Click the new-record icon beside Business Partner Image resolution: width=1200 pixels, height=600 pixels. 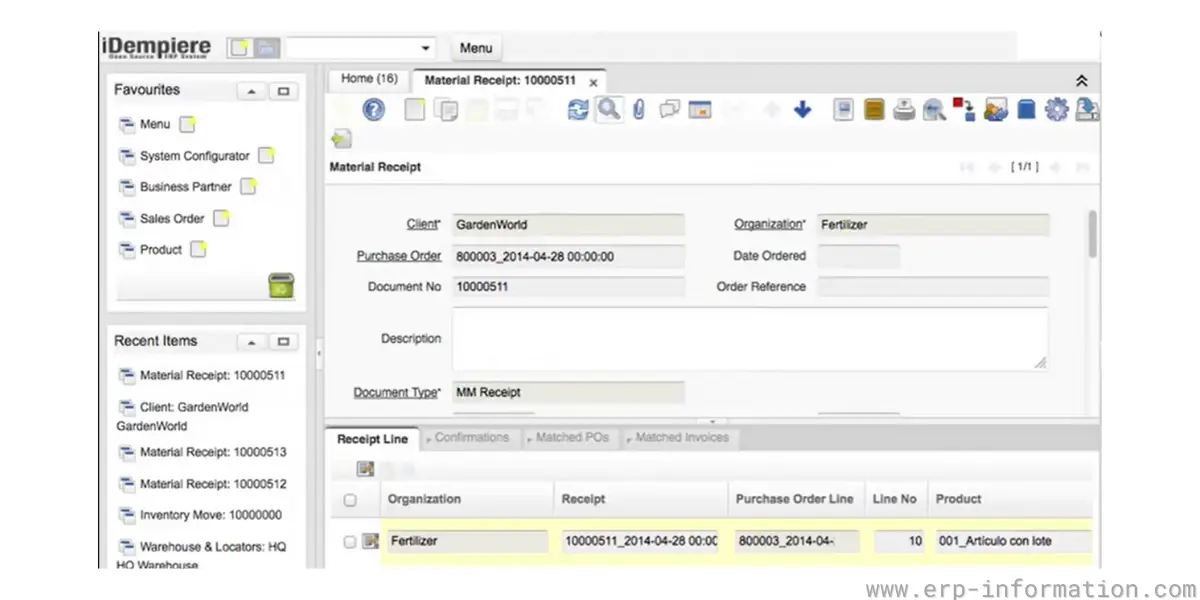click(248, 187)
